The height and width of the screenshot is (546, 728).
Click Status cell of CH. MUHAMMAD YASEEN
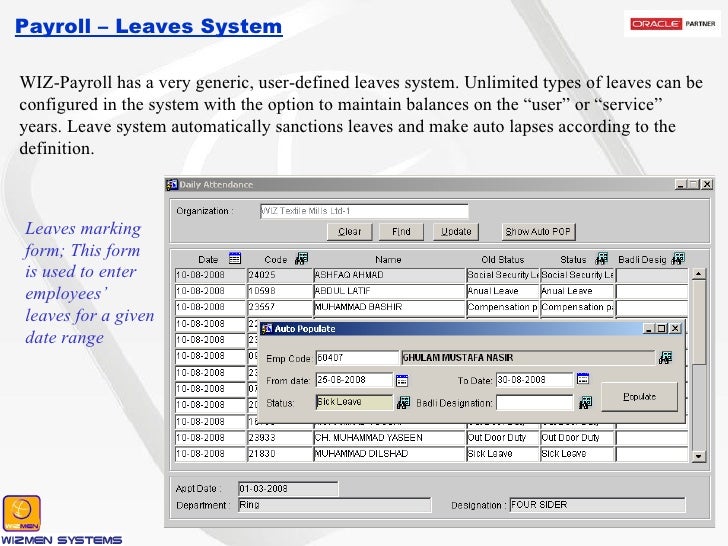pyautogui.click(x=577, y=438)
